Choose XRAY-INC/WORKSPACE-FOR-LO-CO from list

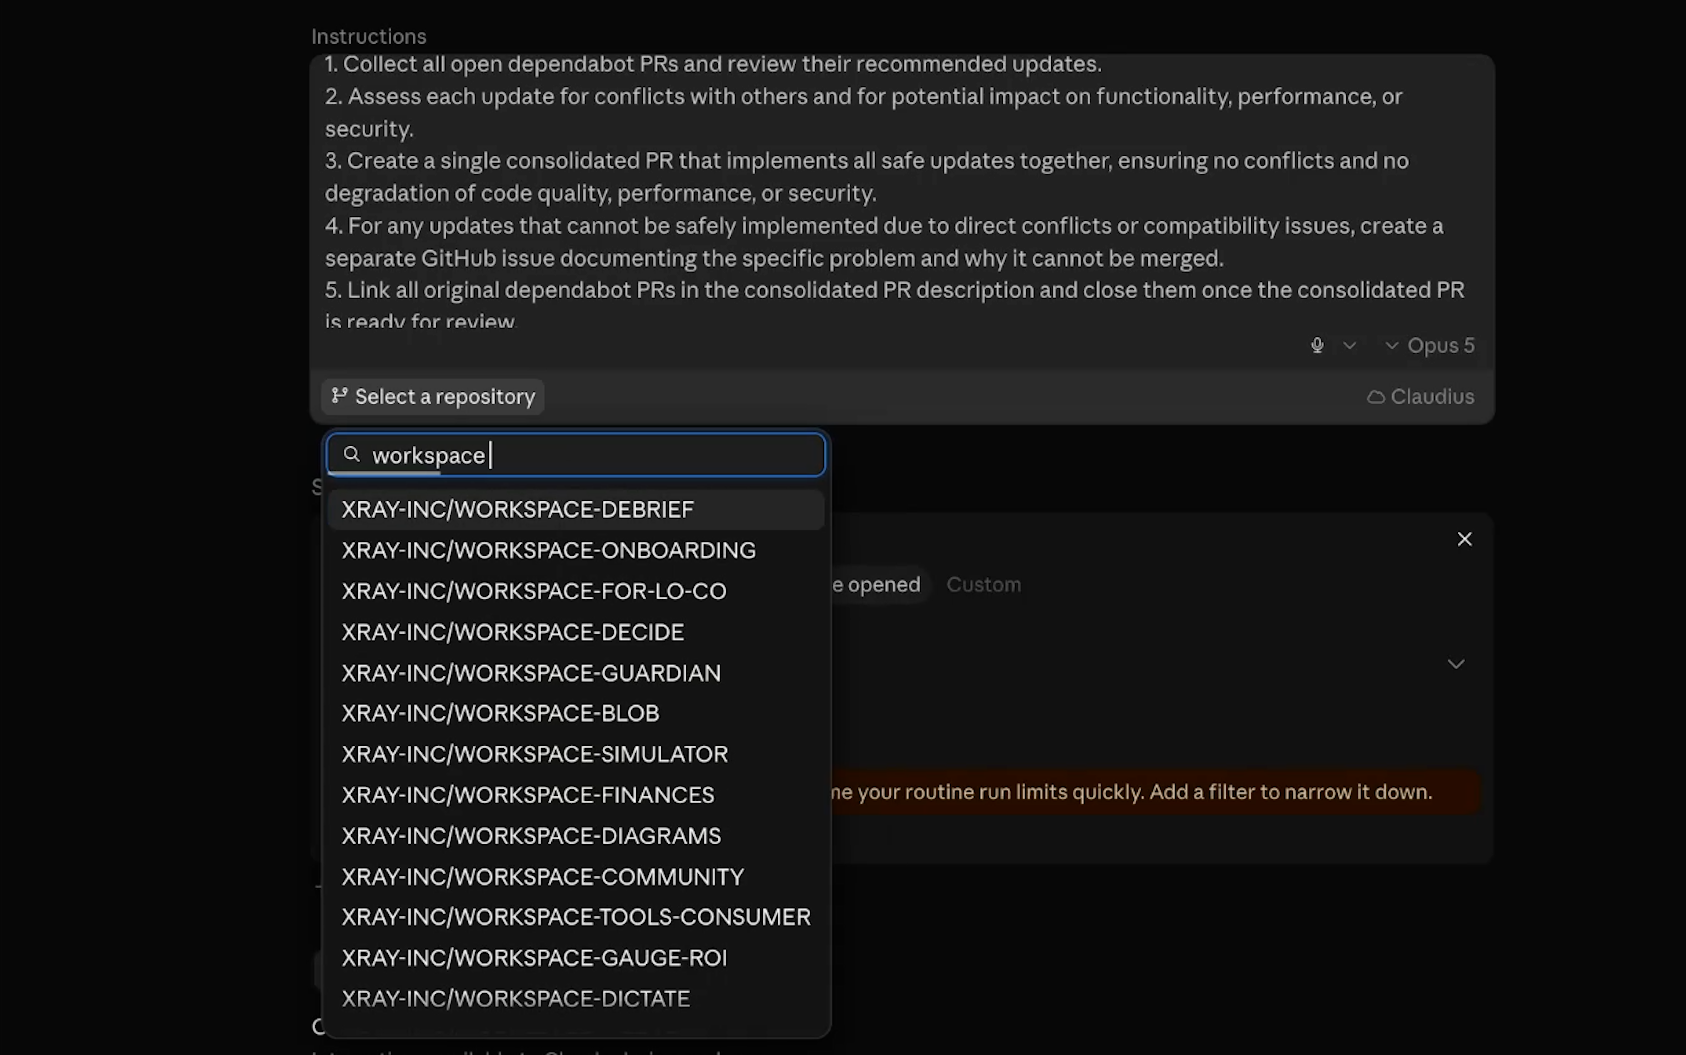pos(576,591)
